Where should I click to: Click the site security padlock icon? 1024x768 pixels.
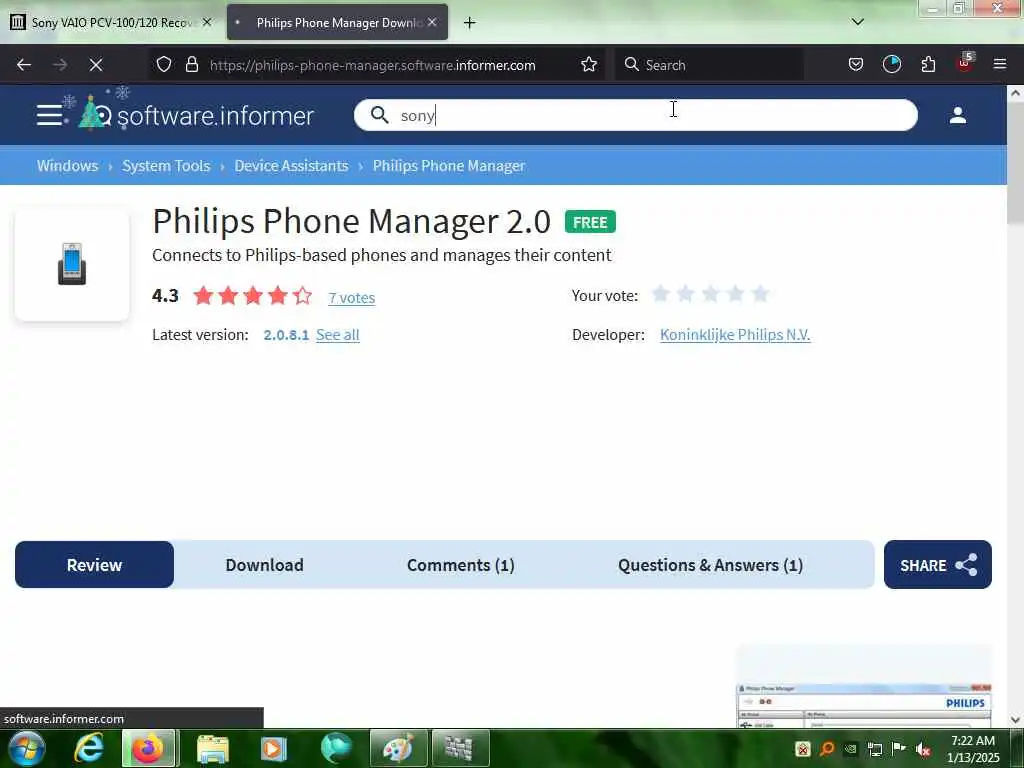191,65
